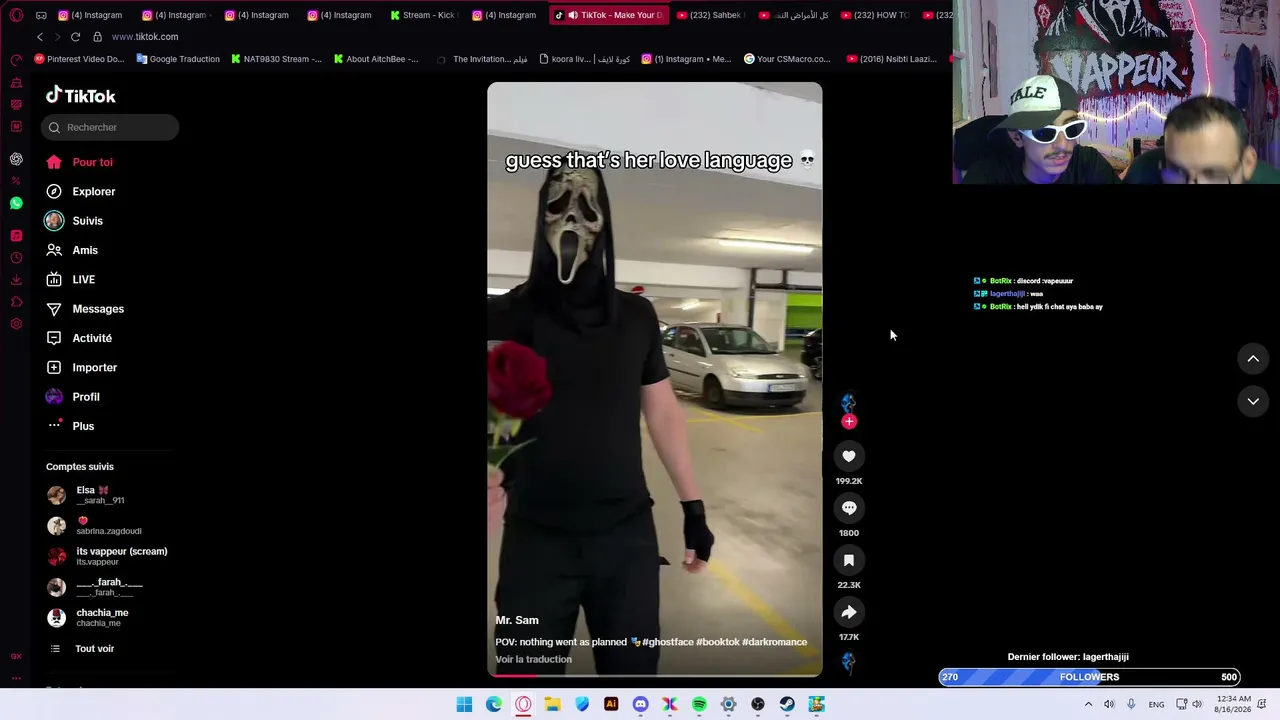Viewport: 1280px width, 720px height.
Task: Switch to the Stream - Kick tab
Action: click(x=423, y=15)
